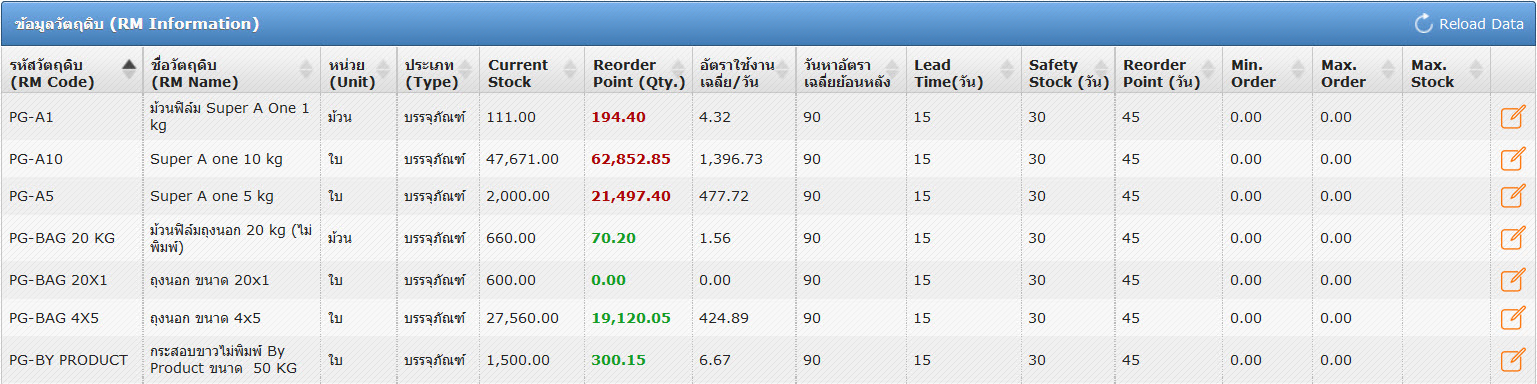Select the PG-BY PRODUCT code cell
Image resolution: width=1537 pixels, height=384 pixels.
point(72,360)
